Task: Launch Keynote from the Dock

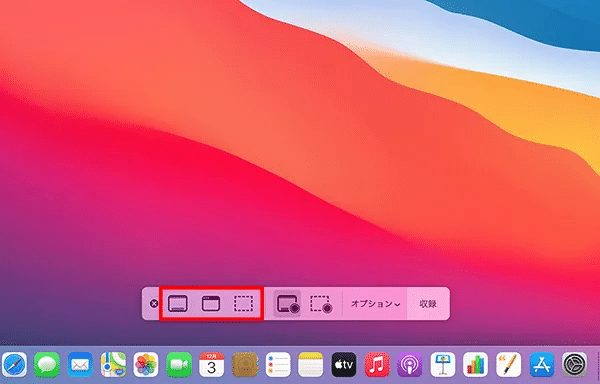Action: (443, 364)
